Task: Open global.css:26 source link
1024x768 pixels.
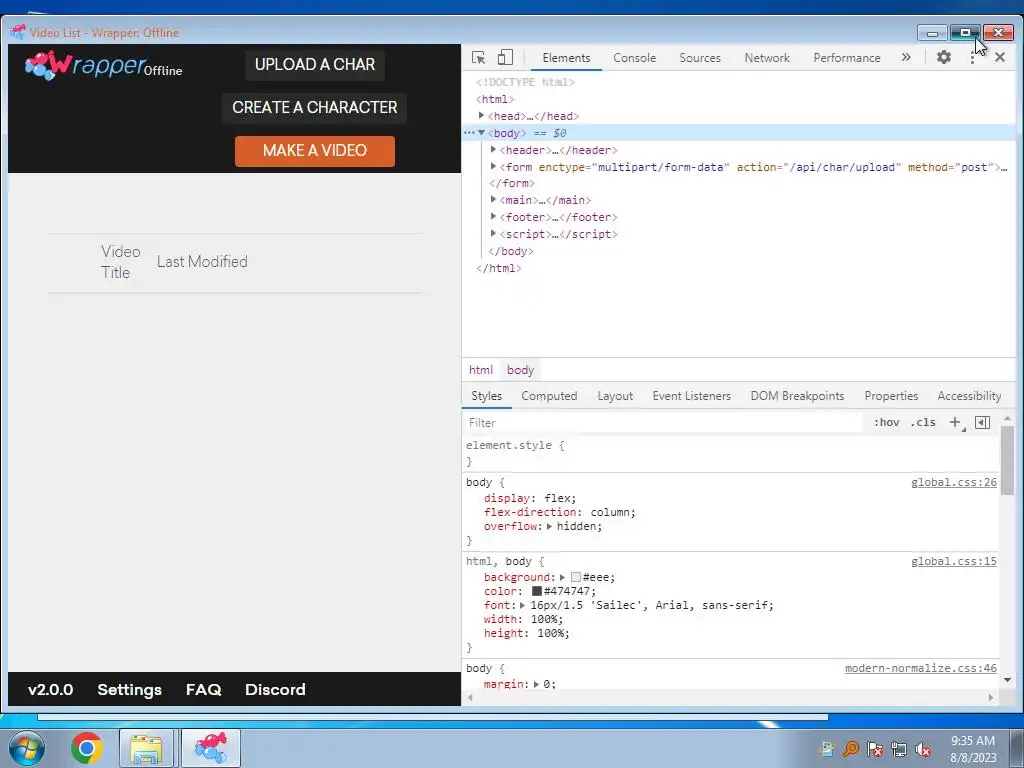Action: (x=953, y=483)
